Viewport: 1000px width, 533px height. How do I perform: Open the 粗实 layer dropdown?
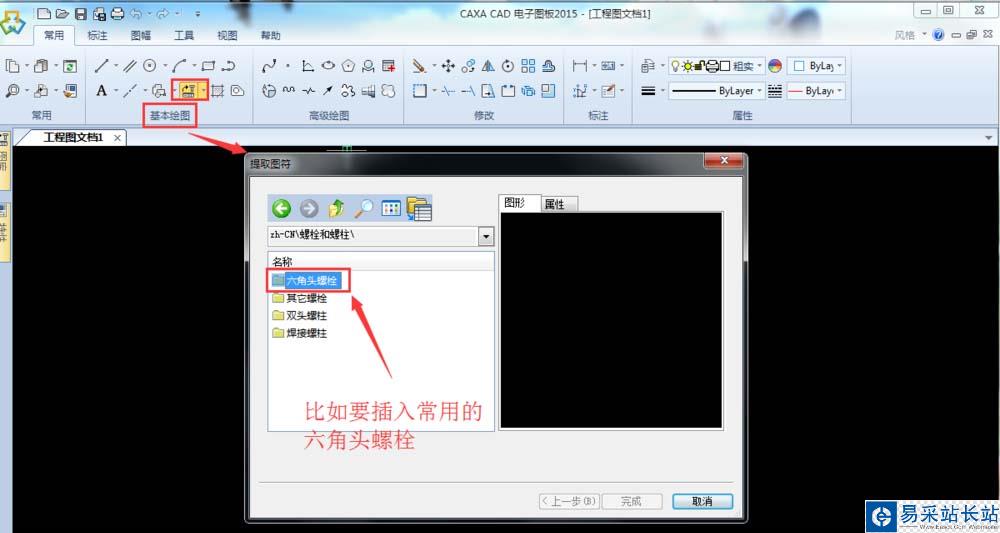point(760,66)
